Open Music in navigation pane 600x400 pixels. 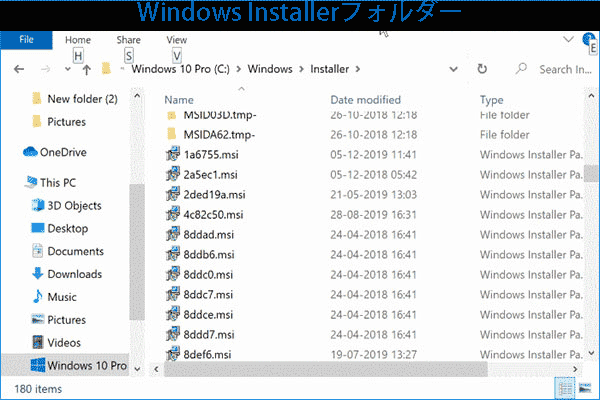point(62,297)
